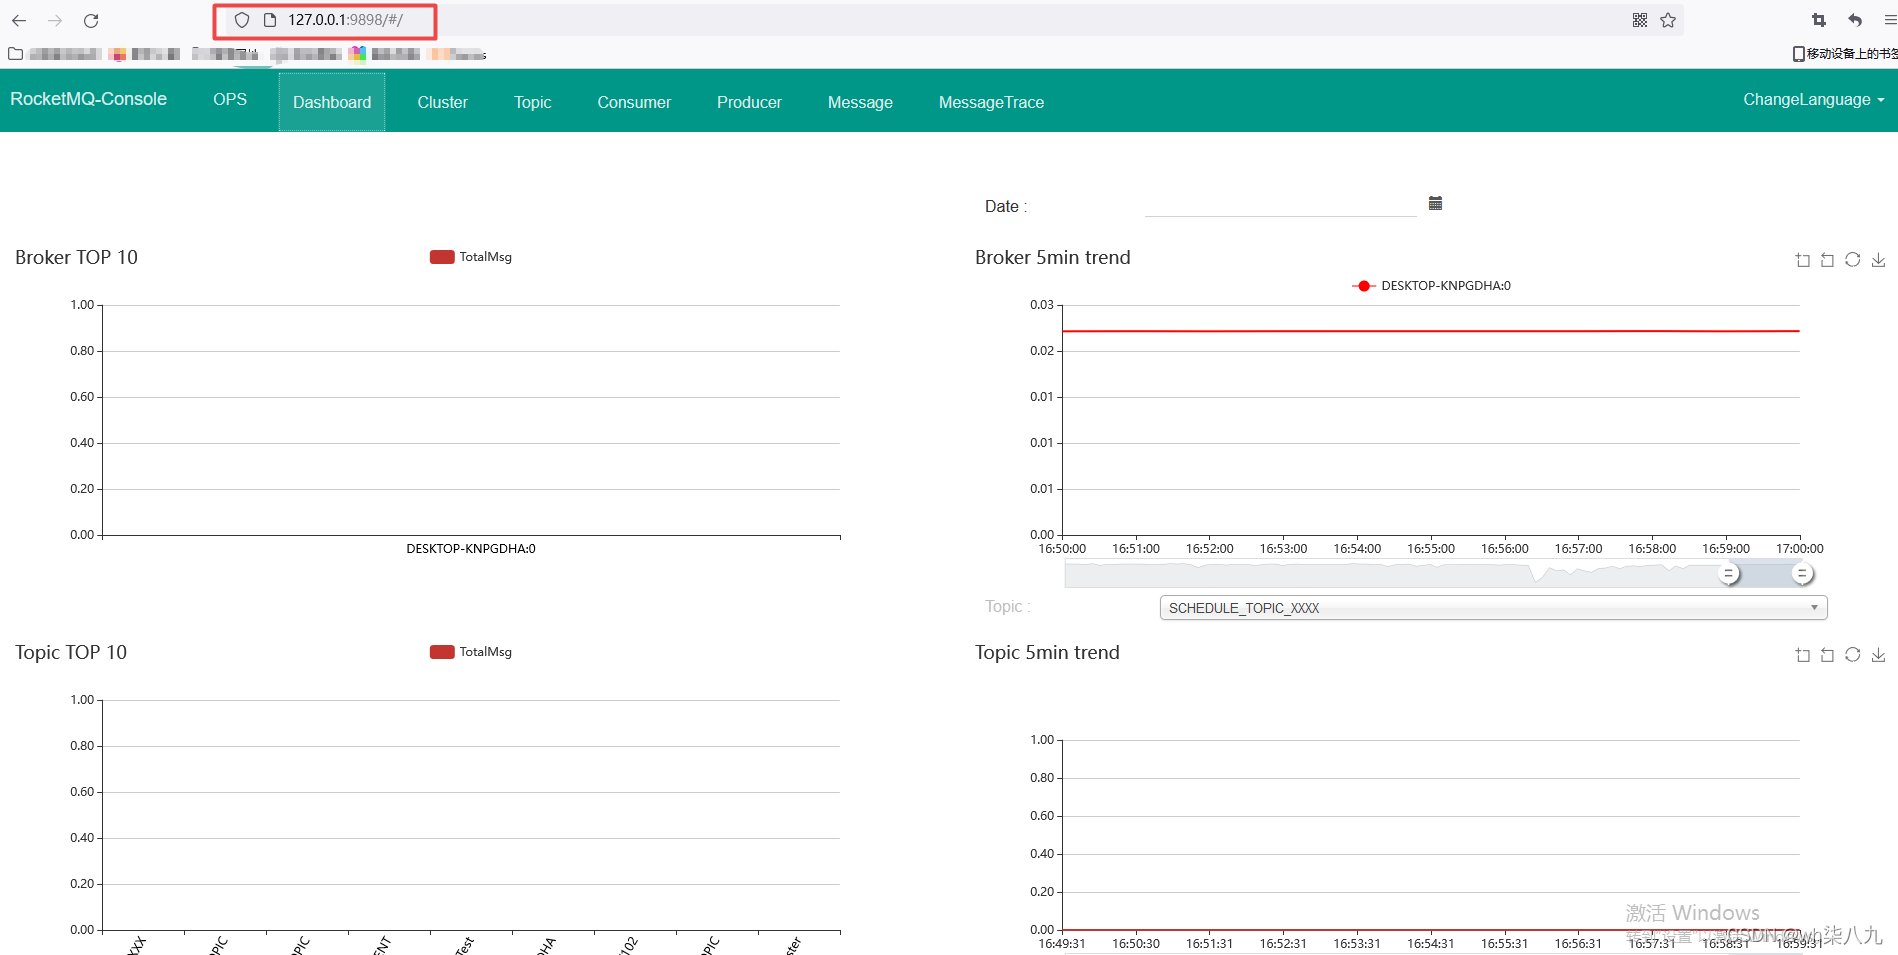The image size is (1898, 955).
Task: Click the browser URL 127.0.0.1:9898
Action: [345, 20]
